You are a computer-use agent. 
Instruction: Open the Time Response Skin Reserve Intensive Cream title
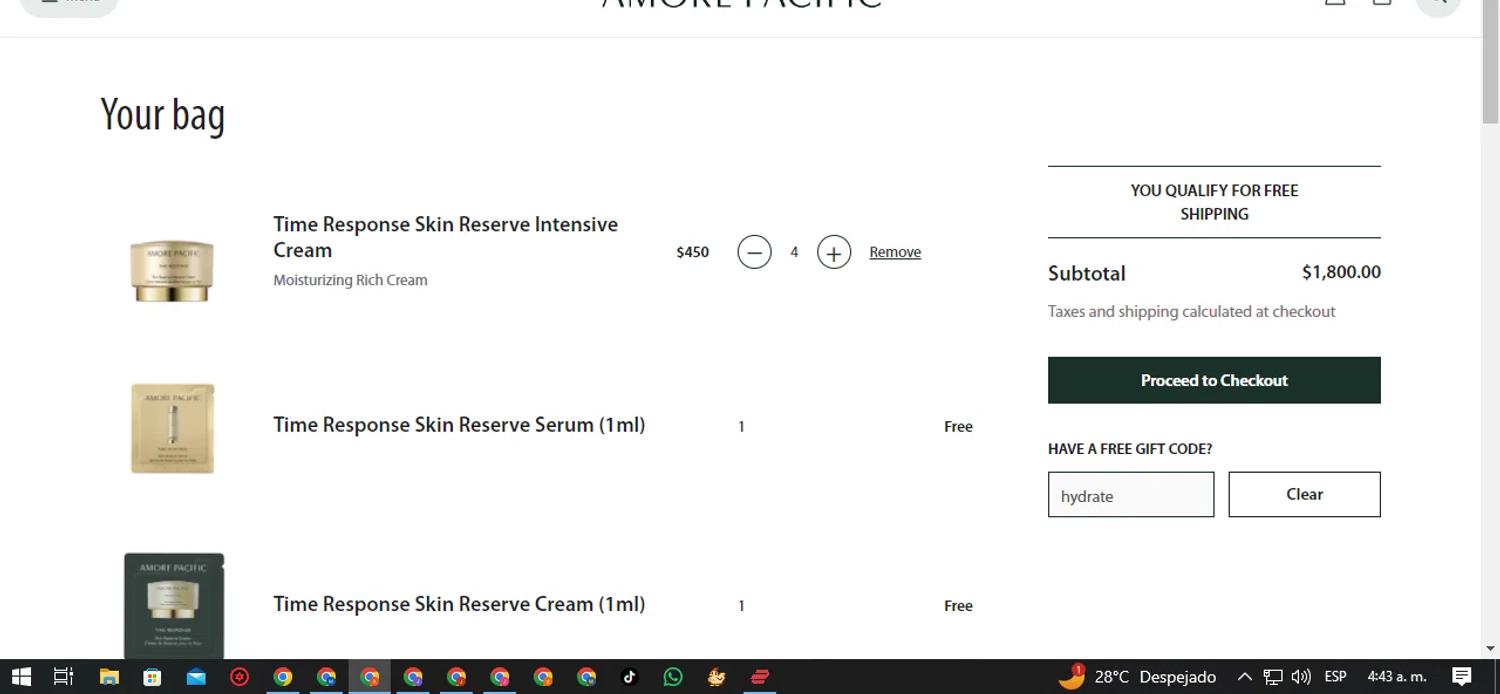click(445, 237)
